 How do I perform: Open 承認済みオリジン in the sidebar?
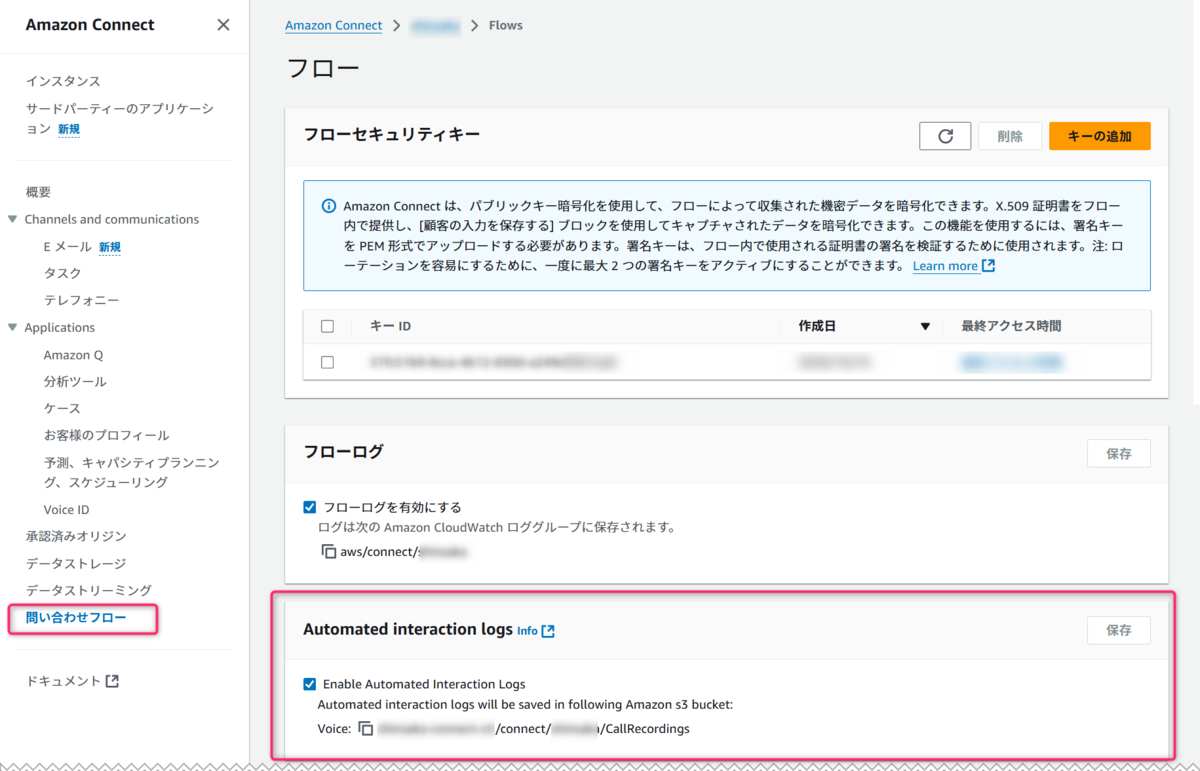(x=76, y=536)
